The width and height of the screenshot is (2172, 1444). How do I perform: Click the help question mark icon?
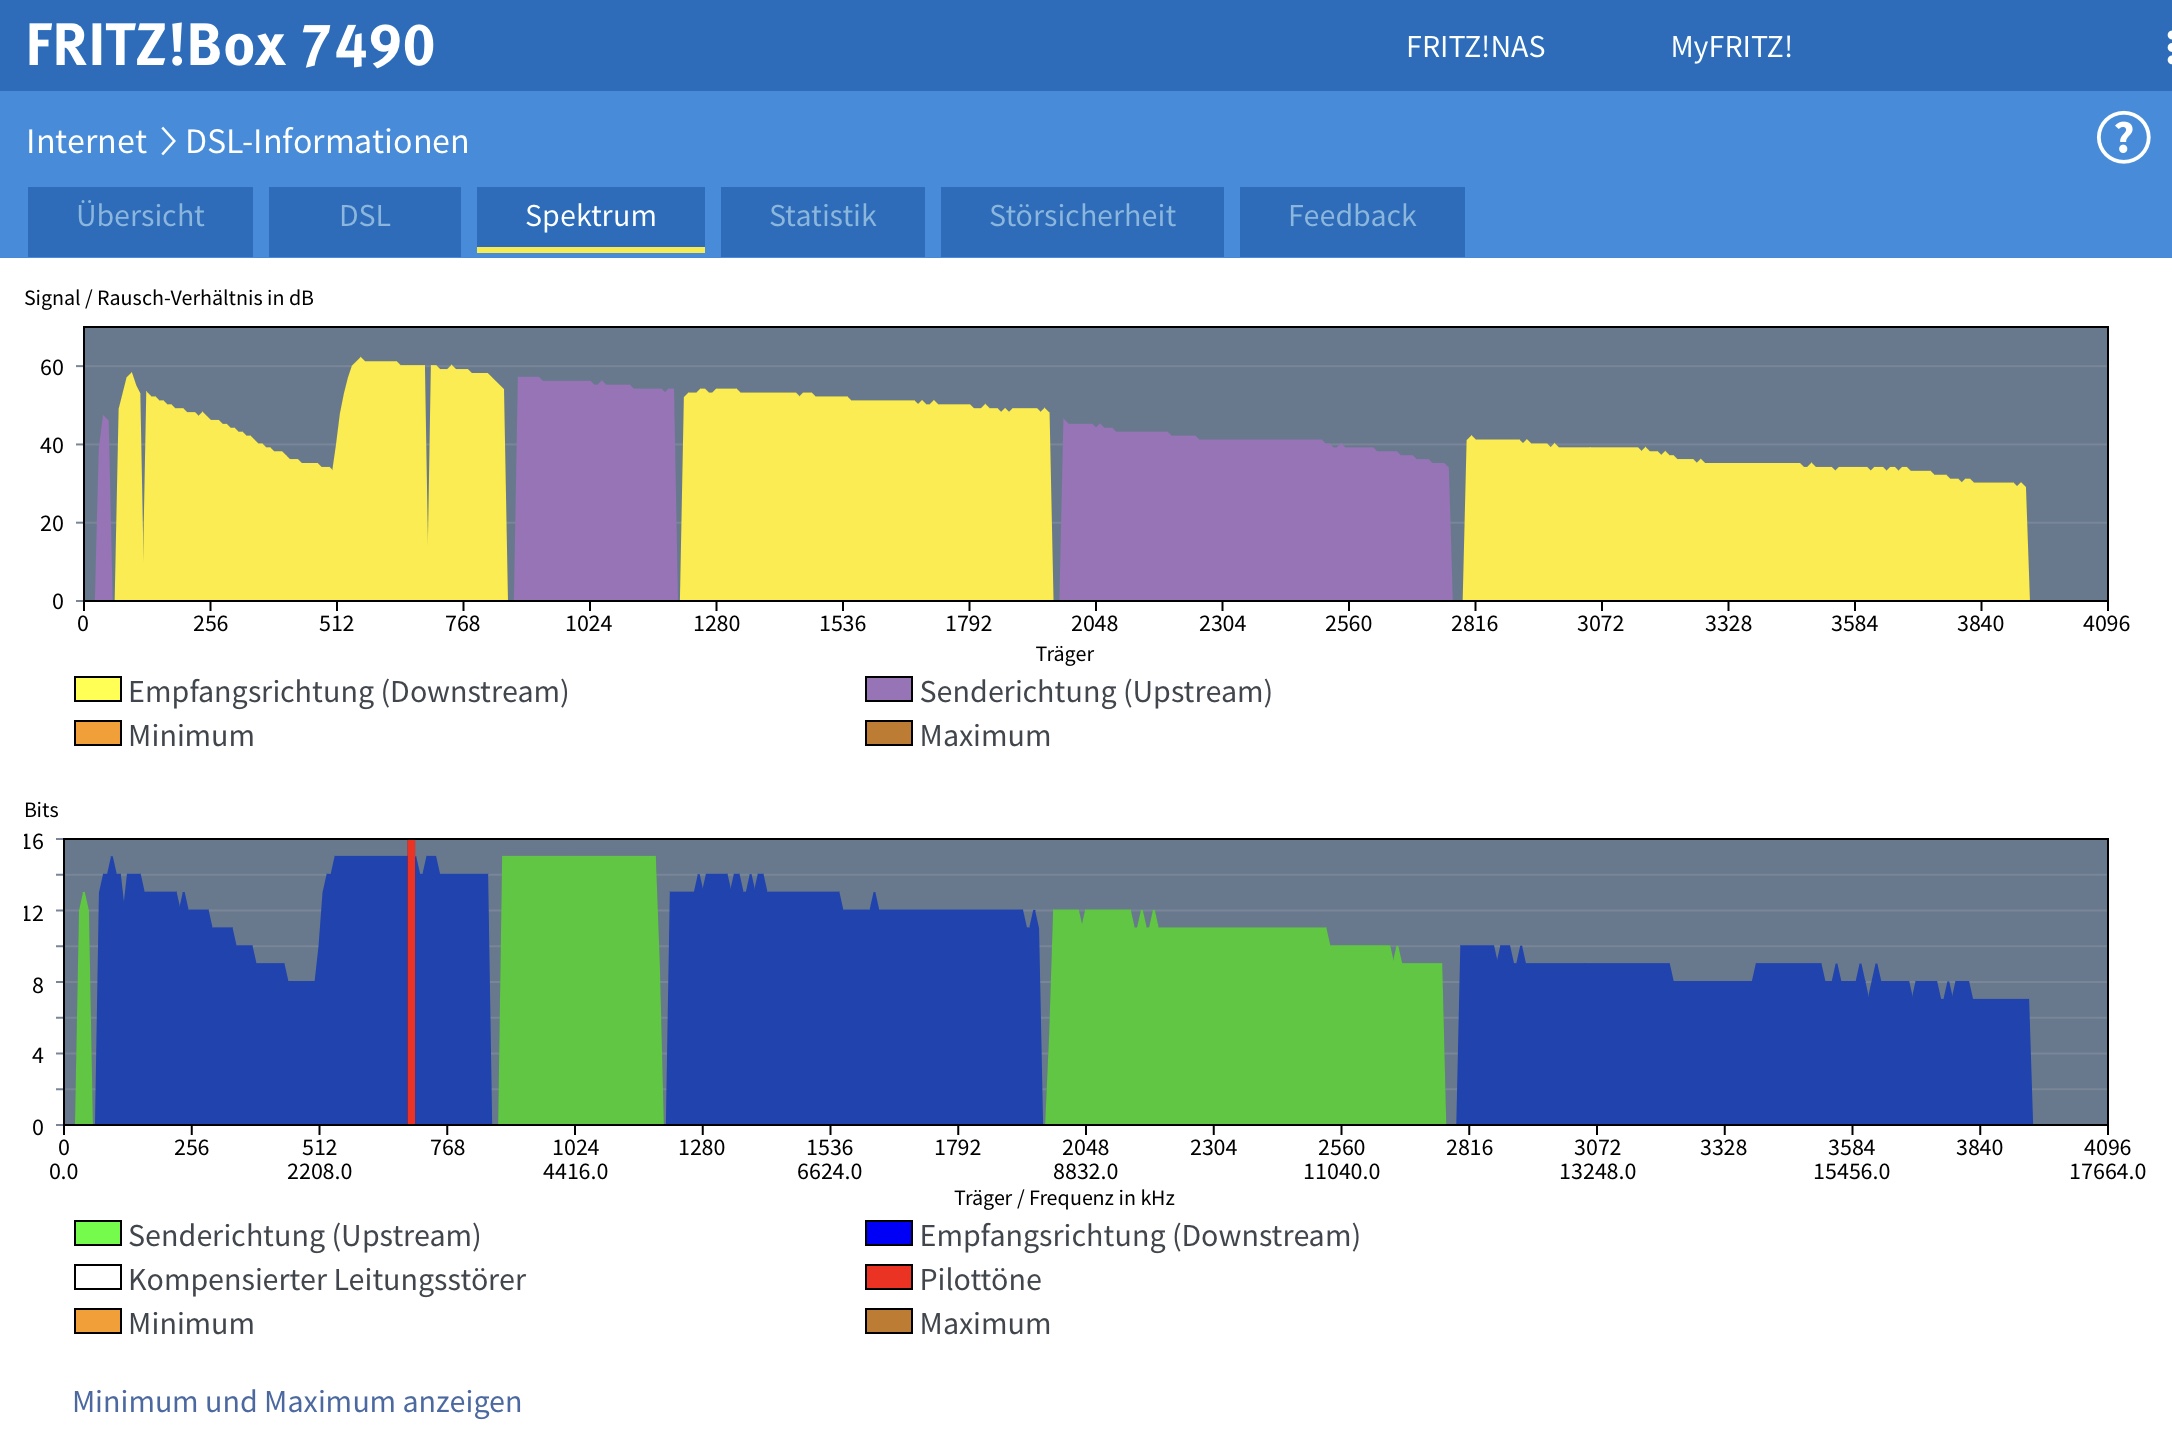pyautogui.click(x=2123, y=138)
